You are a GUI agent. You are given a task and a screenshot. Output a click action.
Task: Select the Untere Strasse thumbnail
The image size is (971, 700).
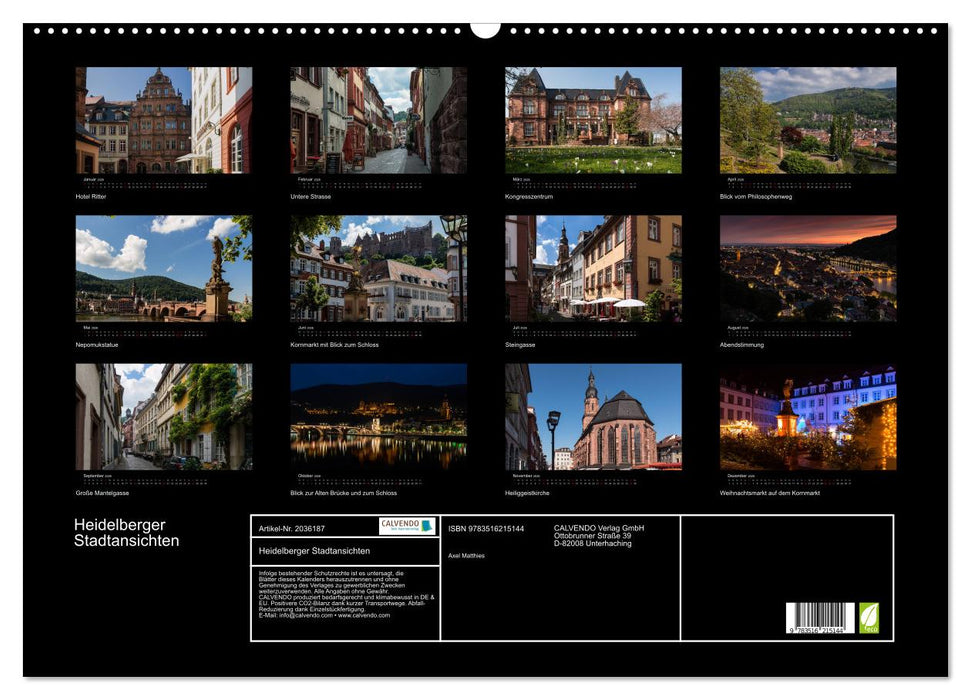pos(378,121)
